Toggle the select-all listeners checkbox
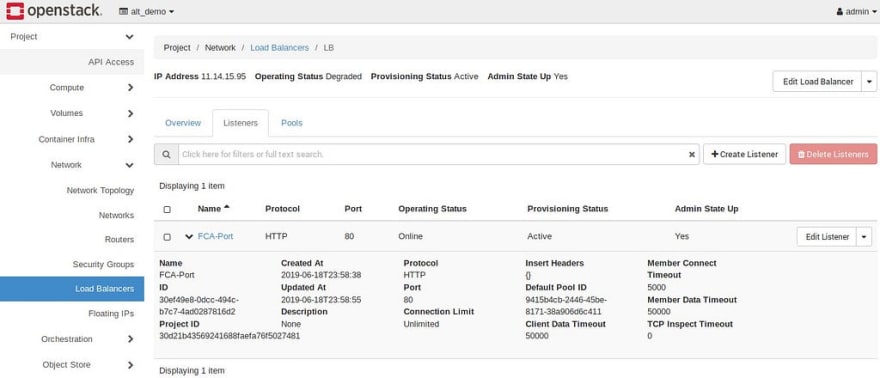The image size is (880, 378). pos(167,209)
